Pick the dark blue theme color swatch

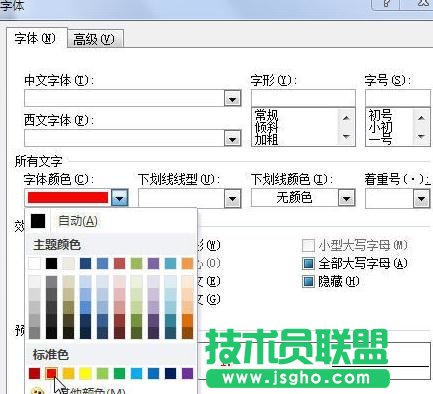tap(85, 263)
